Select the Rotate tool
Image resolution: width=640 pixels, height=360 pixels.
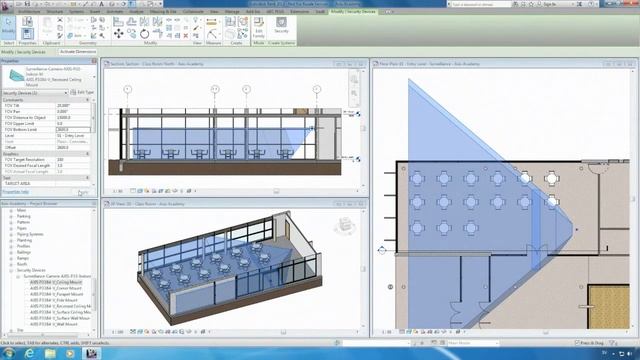(144, 34)
